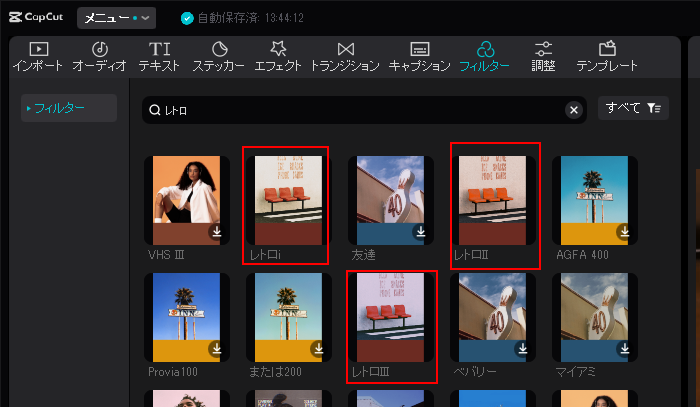This screenshot has width=700, height=407.
Task: Clear the search field with X button
Action: click(x=574, y=110)
